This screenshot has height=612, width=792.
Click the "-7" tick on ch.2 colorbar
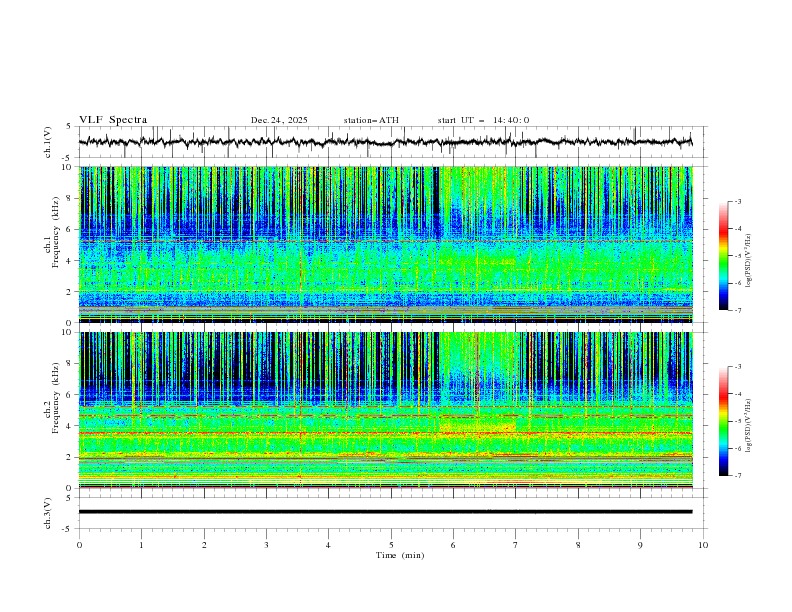pos(738,476)
